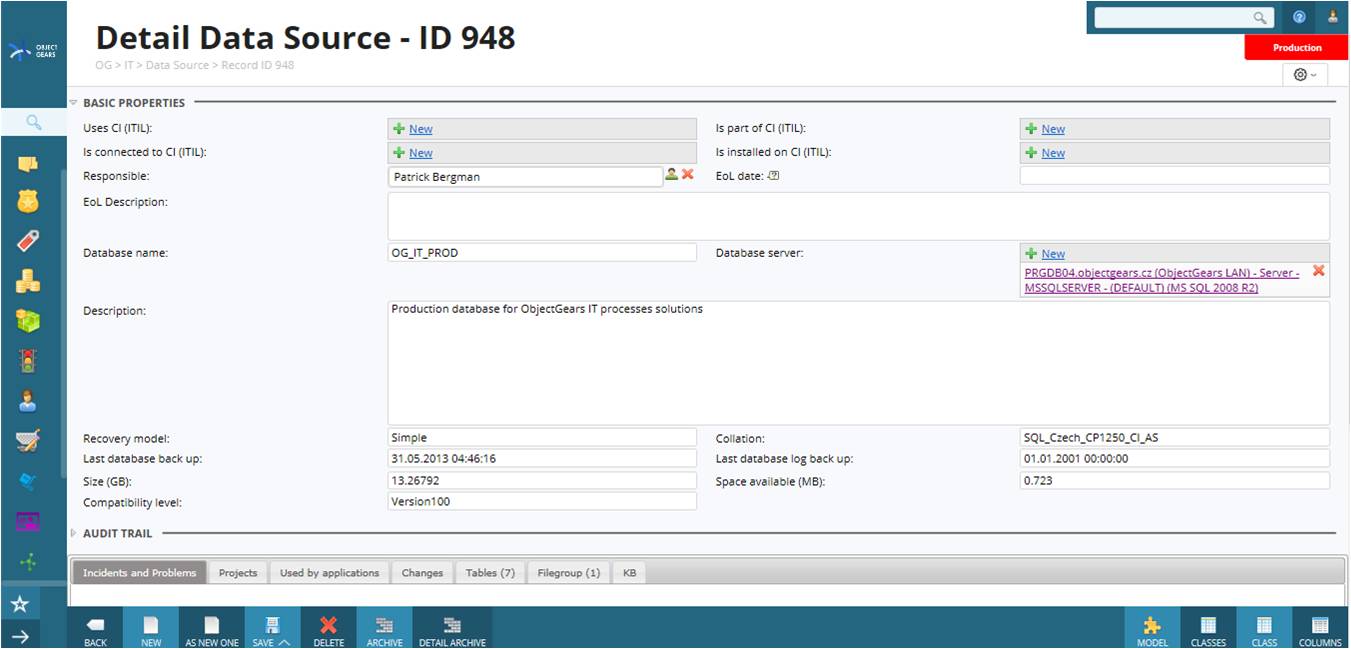Viewport: 1351px width, 649px height.
Task: Open the person sidebar icon
Action: click(28, 401)
